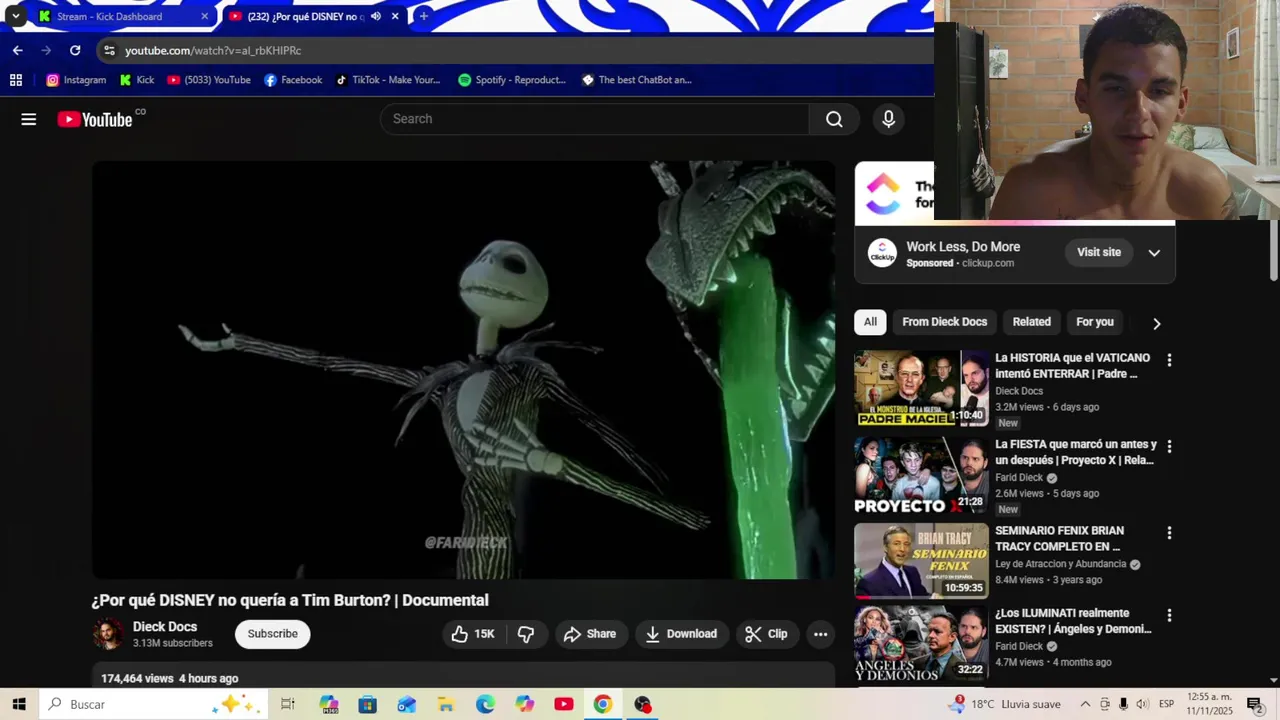1280x720 pixels.
Task: Open the volume control in system tray
Action: [x=1142, y=704]
